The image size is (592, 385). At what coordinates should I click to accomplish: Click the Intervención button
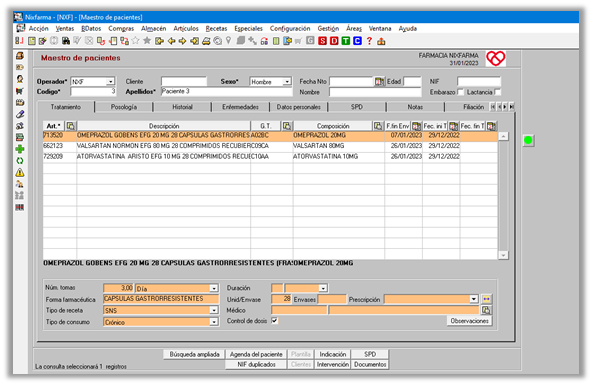pos(333,365)
